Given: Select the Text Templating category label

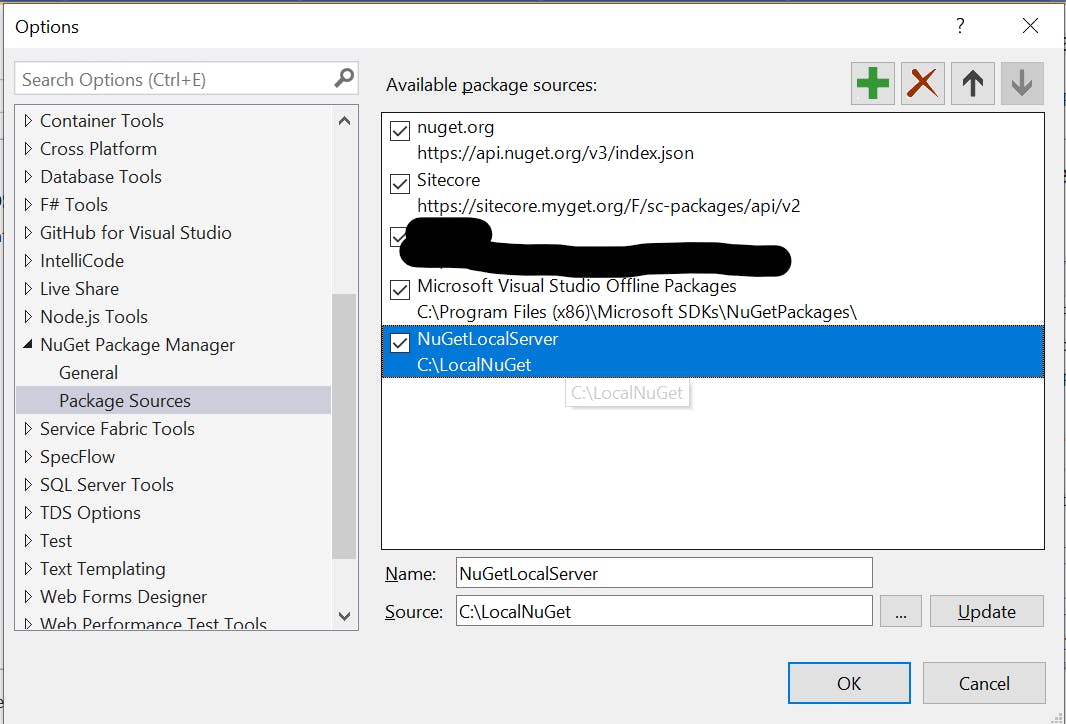Looking at the screenshot, I should coord(103,568).
